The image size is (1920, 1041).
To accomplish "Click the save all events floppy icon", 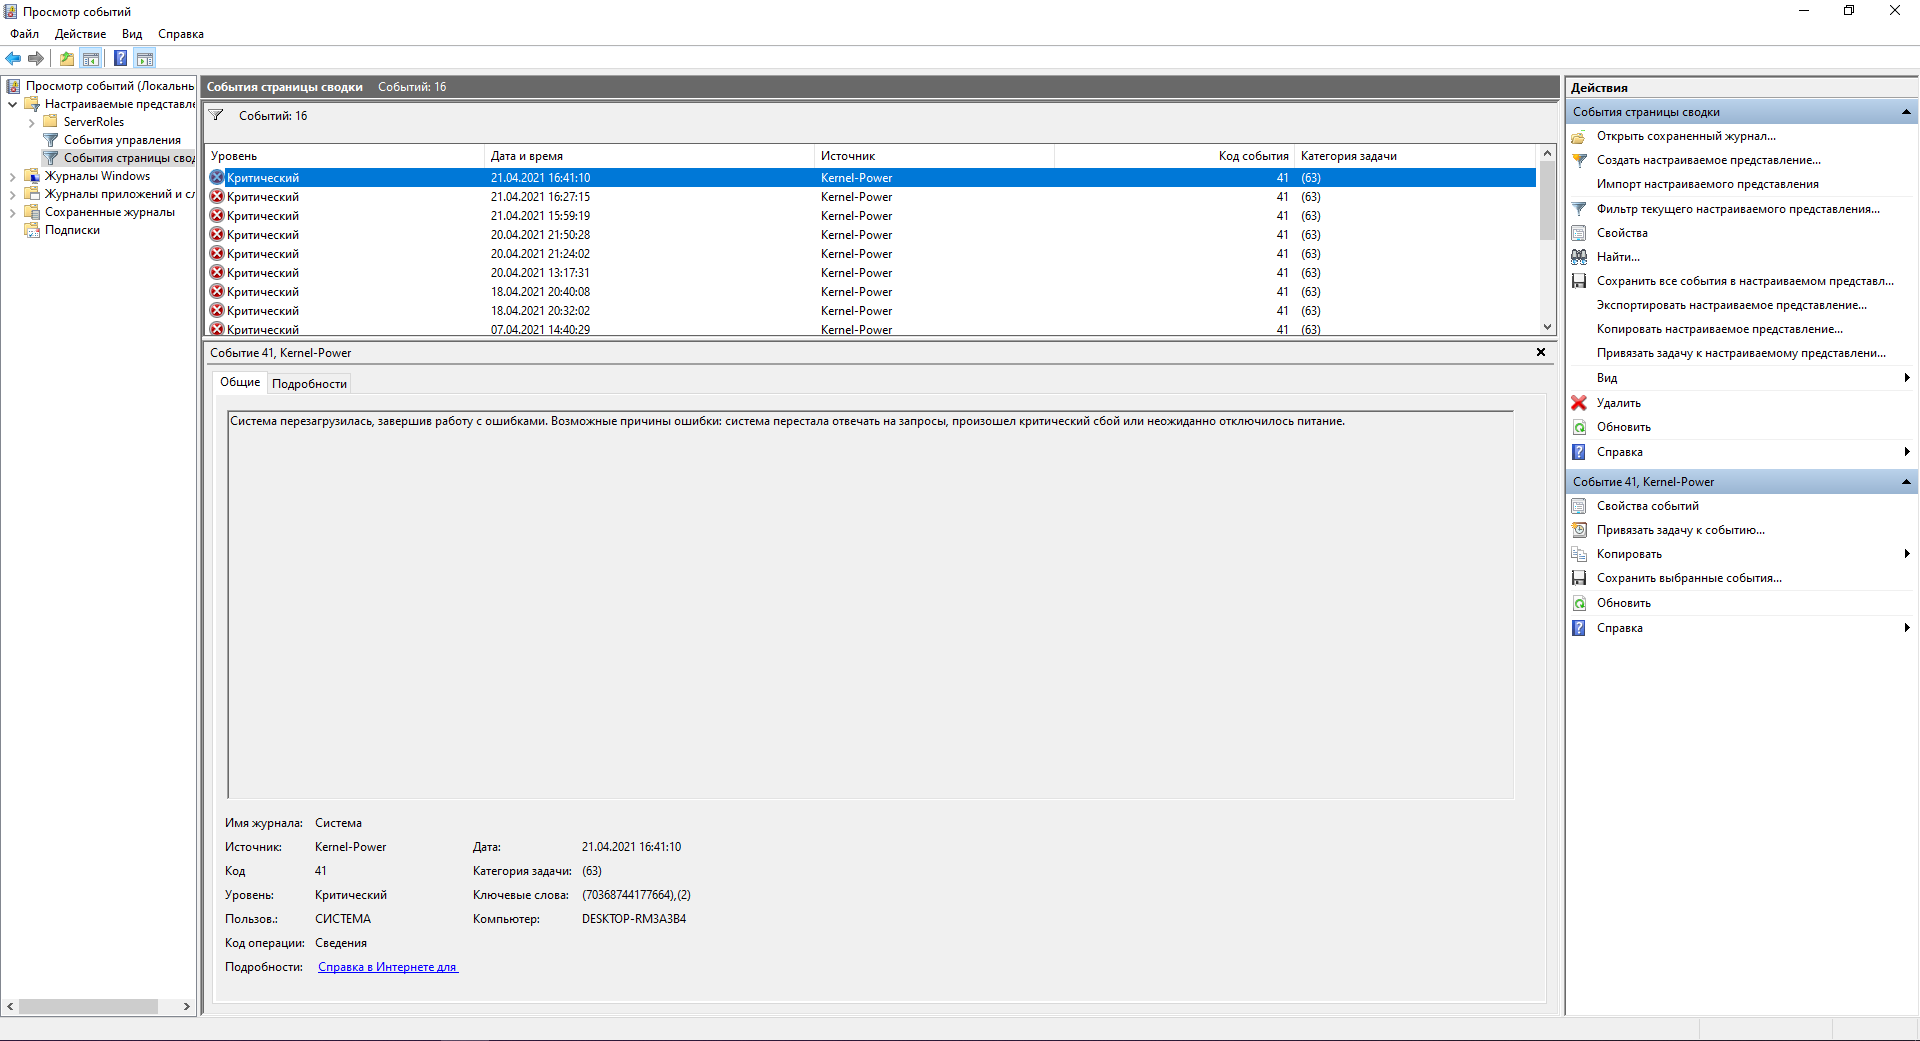I will [1579, 281].
